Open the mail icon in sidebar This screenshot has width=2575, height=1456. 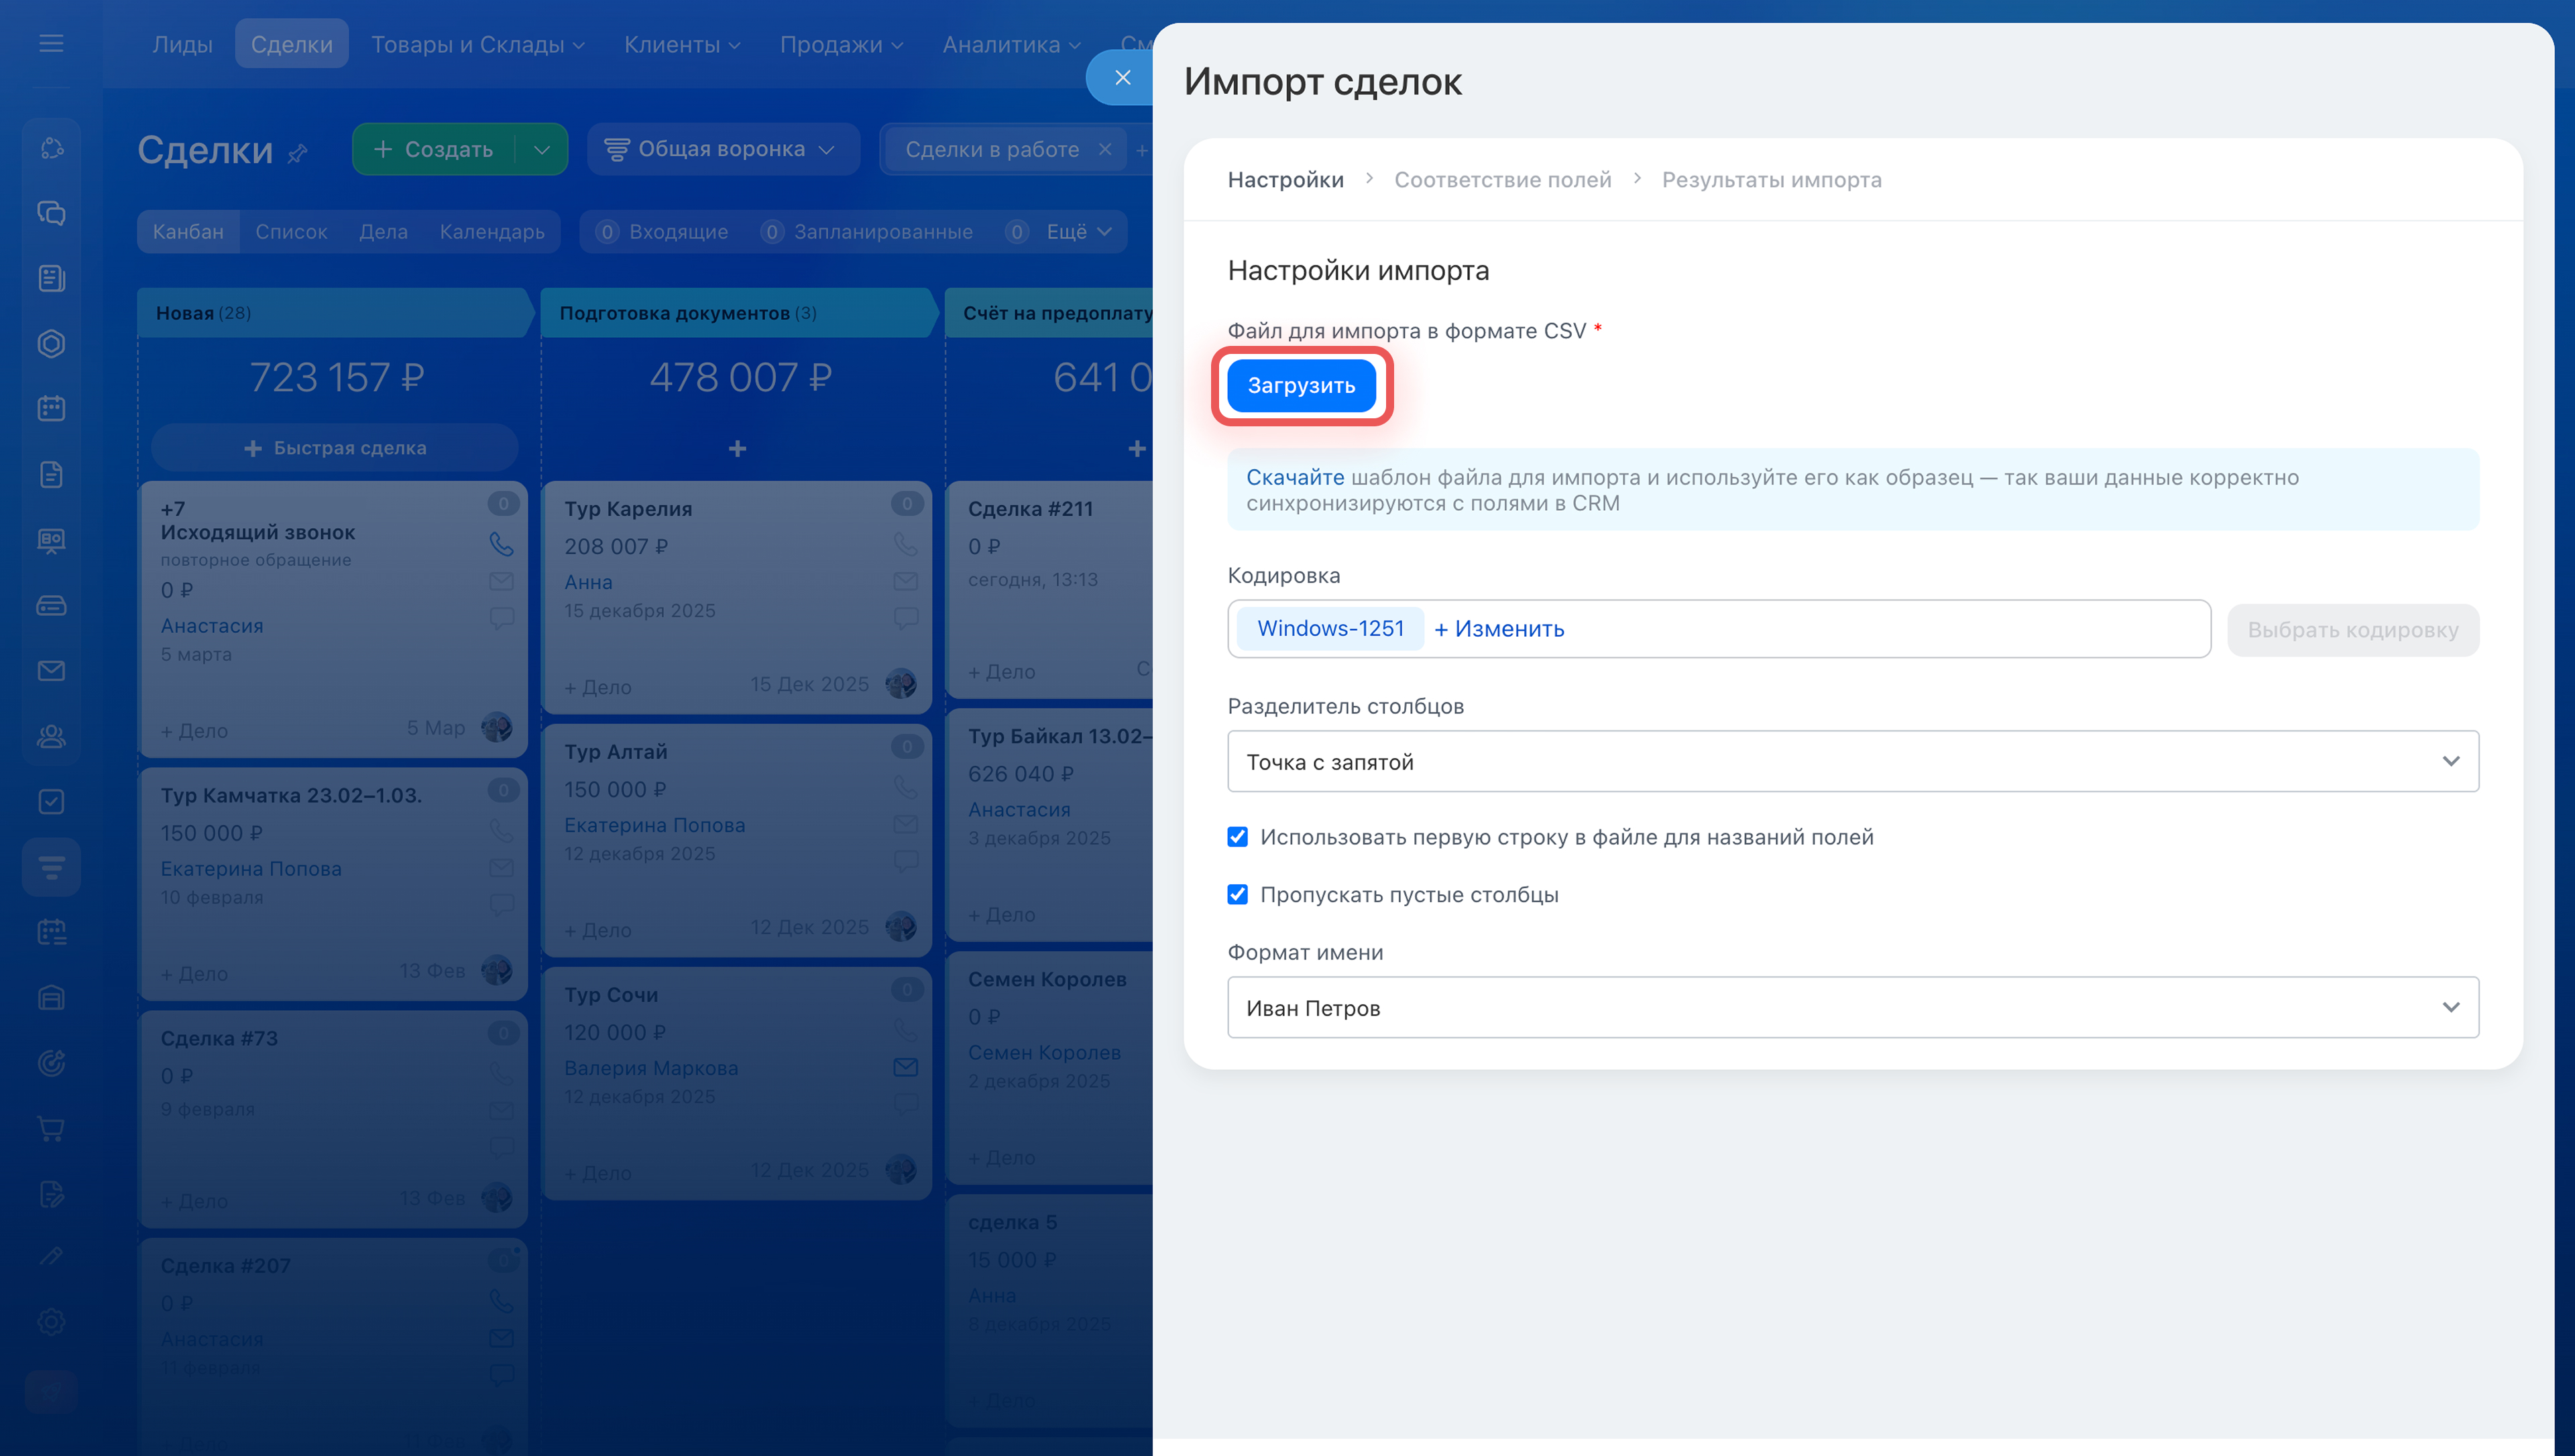coord(51,671)
